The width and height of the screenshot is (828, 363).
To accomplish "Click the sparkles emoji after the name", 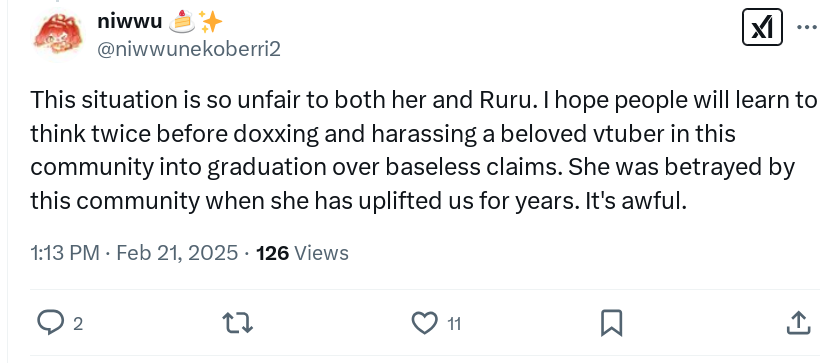I will coord(211,22).
